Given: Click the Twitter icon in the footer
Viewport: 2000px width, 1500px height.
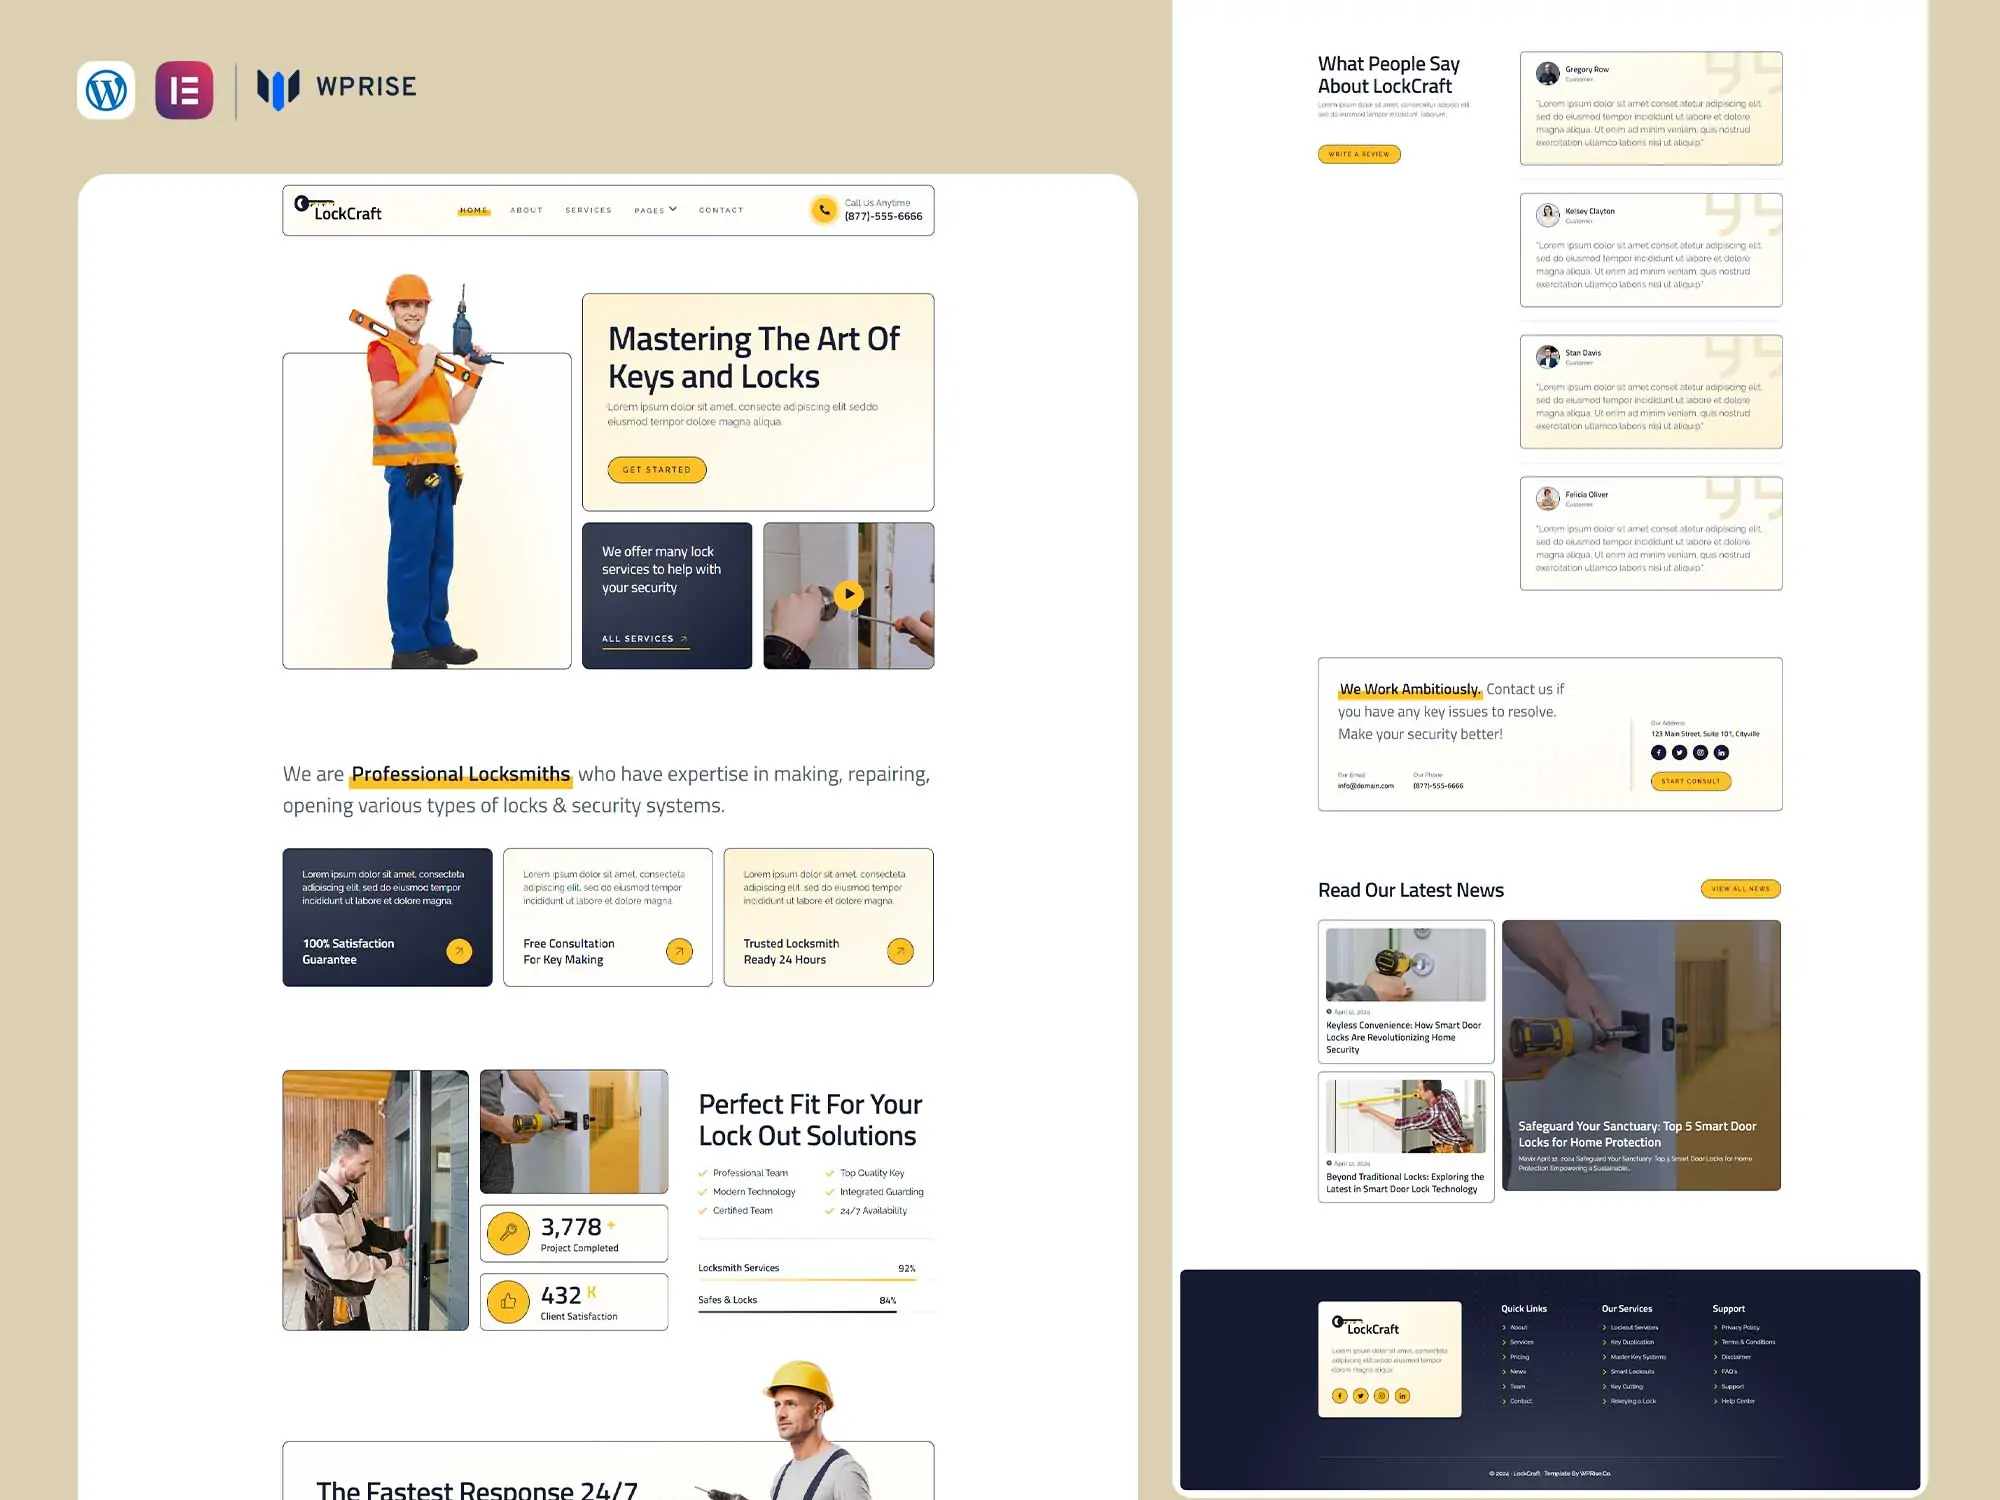Looking at the screenshot, I should point(1360,1396).
